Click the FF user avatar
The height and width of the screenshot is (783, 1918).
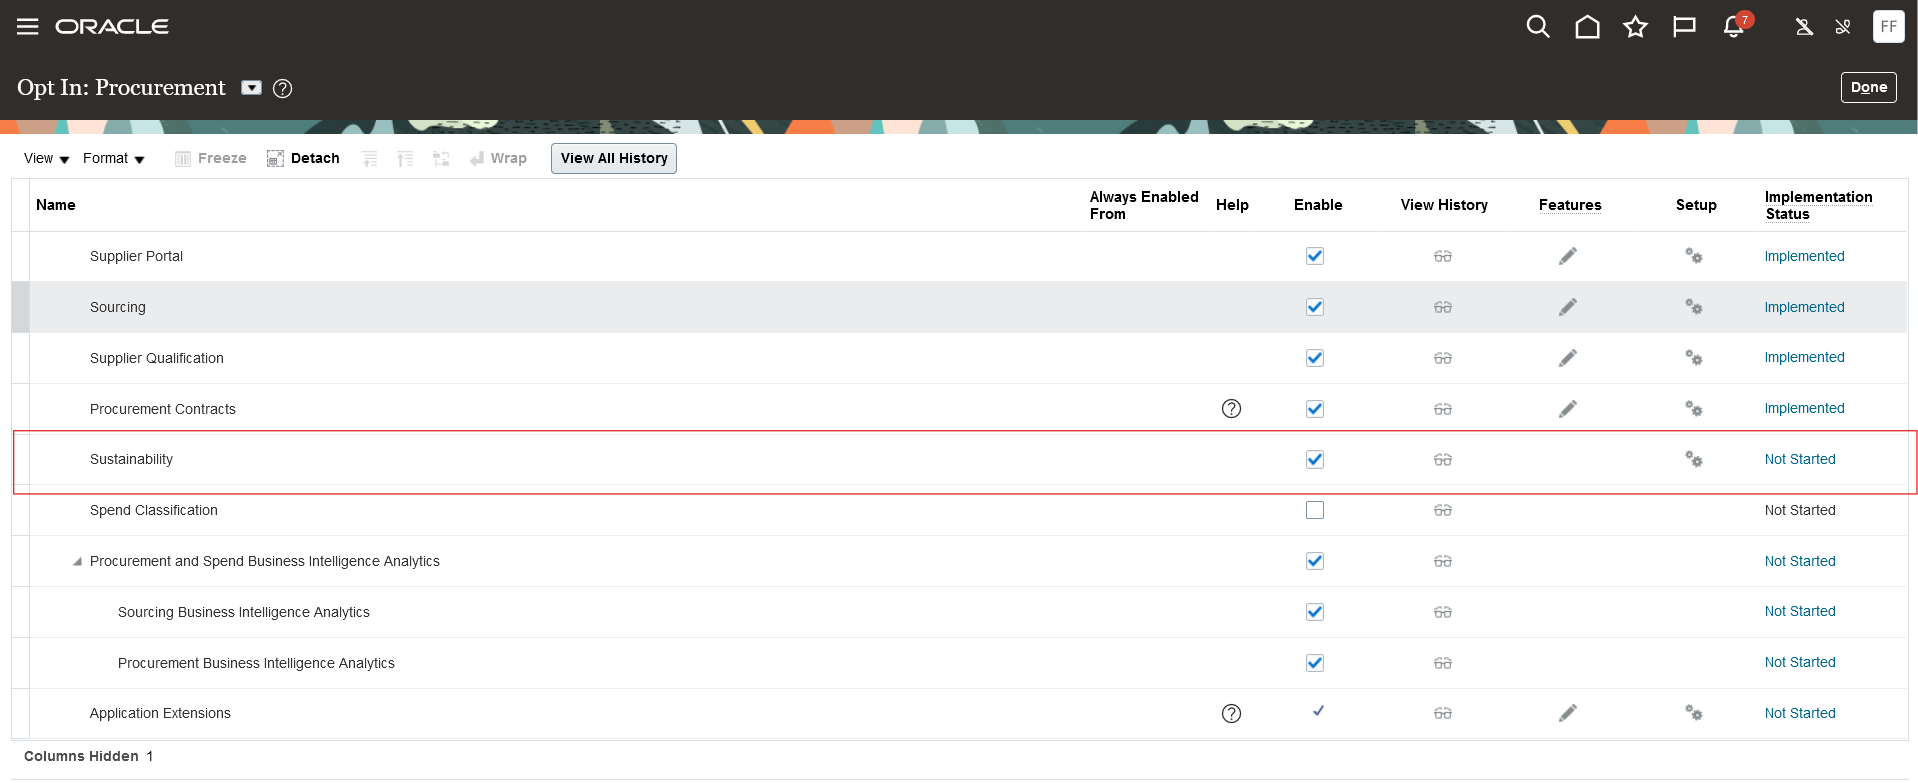(x=1888, y=27)
